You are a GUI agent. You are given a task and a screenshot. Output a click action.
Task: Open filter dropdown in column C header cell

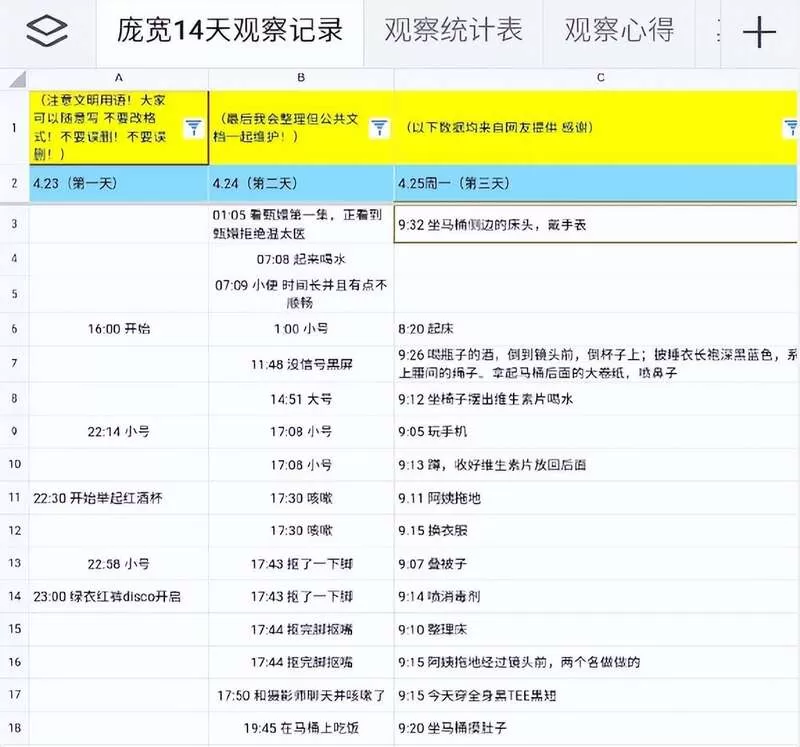click(x=791, y=128)
